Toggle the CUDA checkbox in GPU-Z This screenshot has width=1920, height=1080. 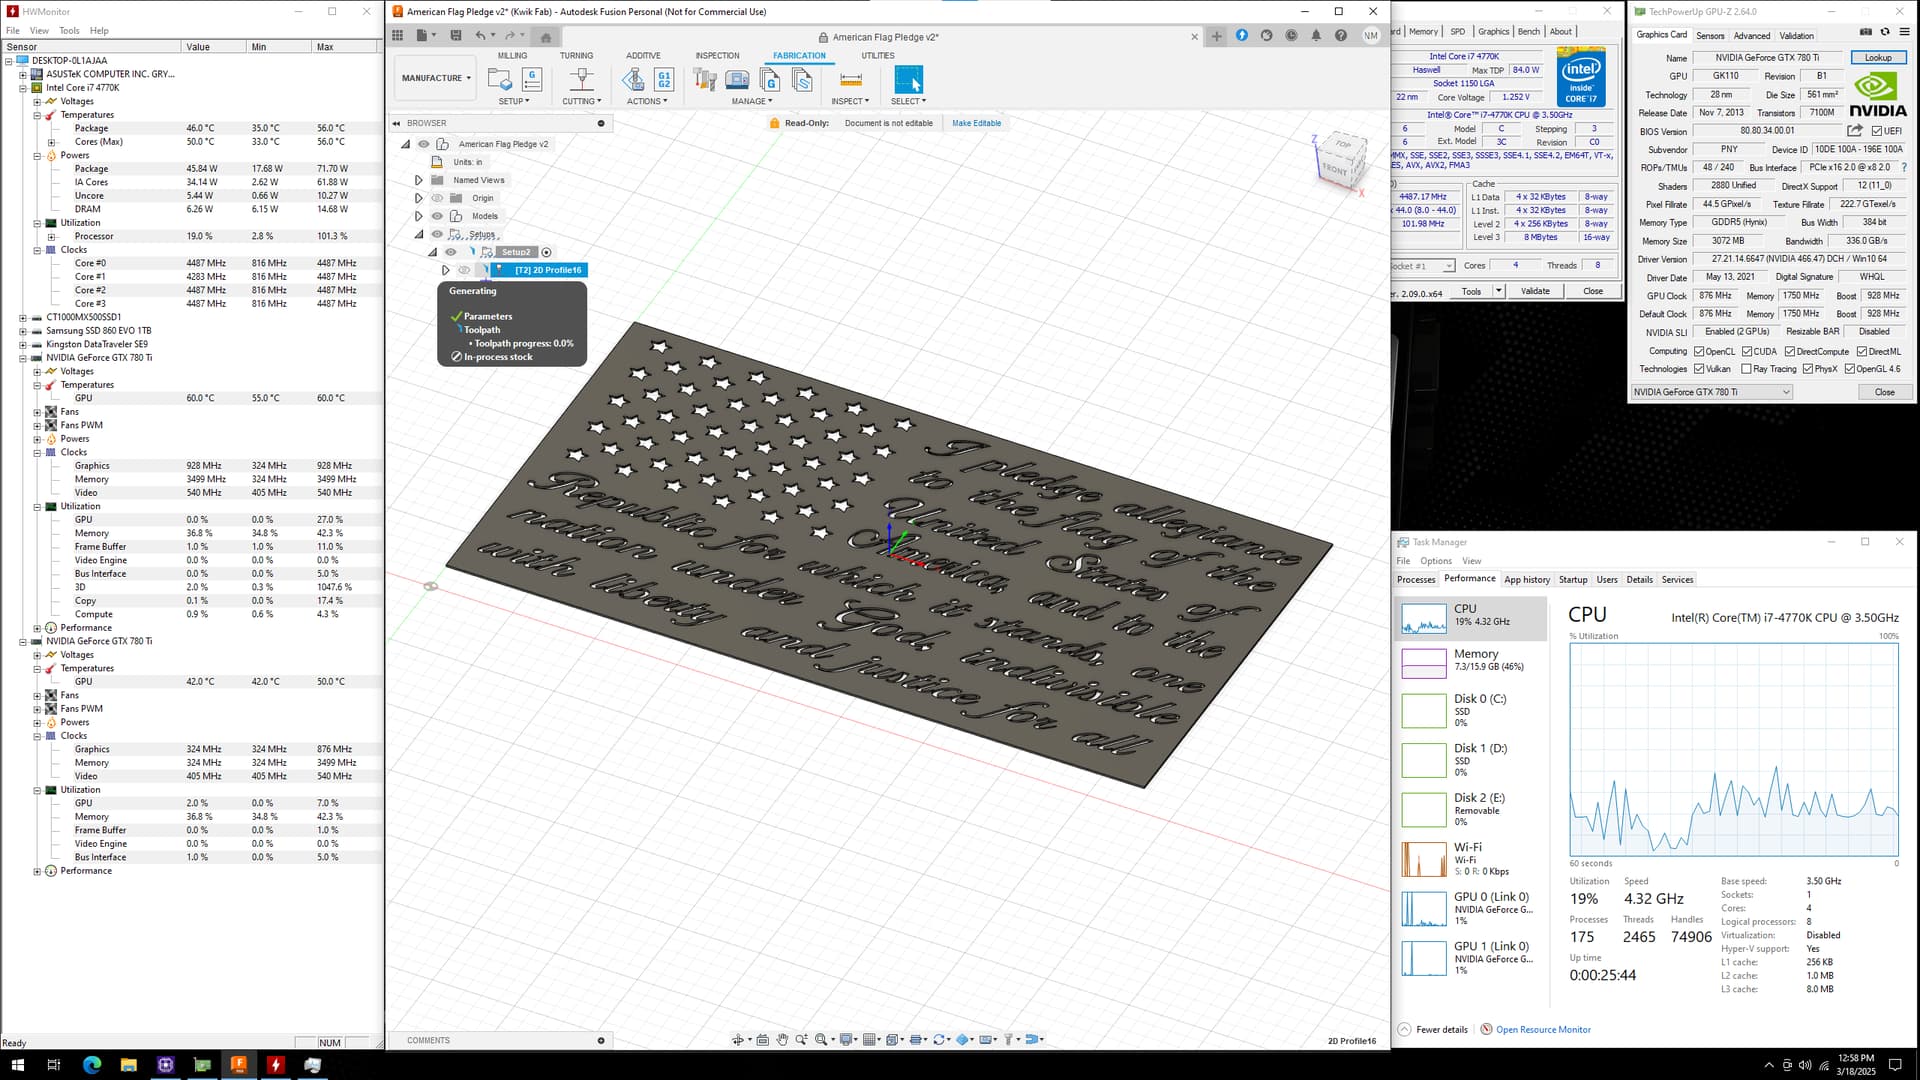(1747, 351)
